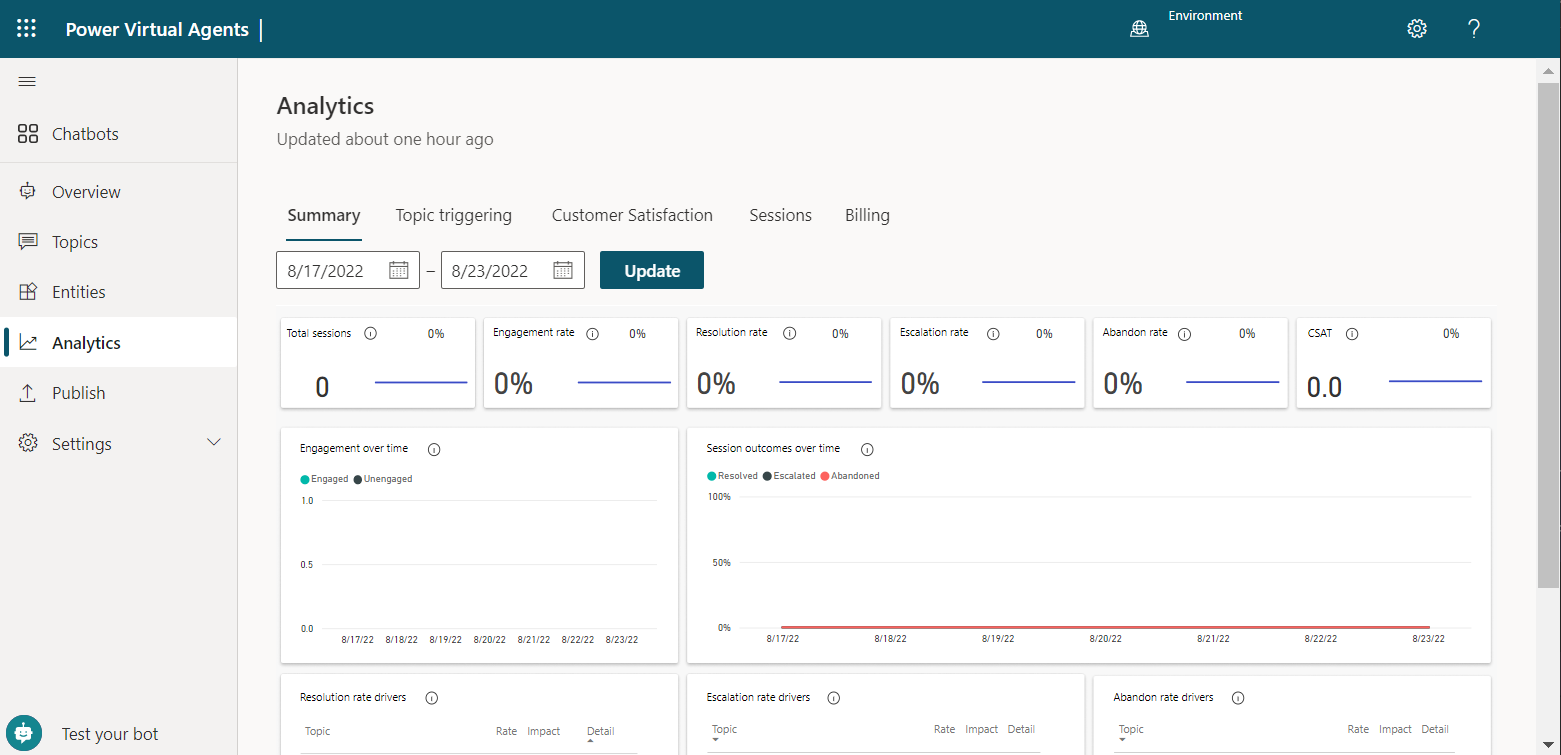This screenshot has height=755, width=1561.
Task: Sort Resolution rate drivers by Detail
Action: coord(601,731)
